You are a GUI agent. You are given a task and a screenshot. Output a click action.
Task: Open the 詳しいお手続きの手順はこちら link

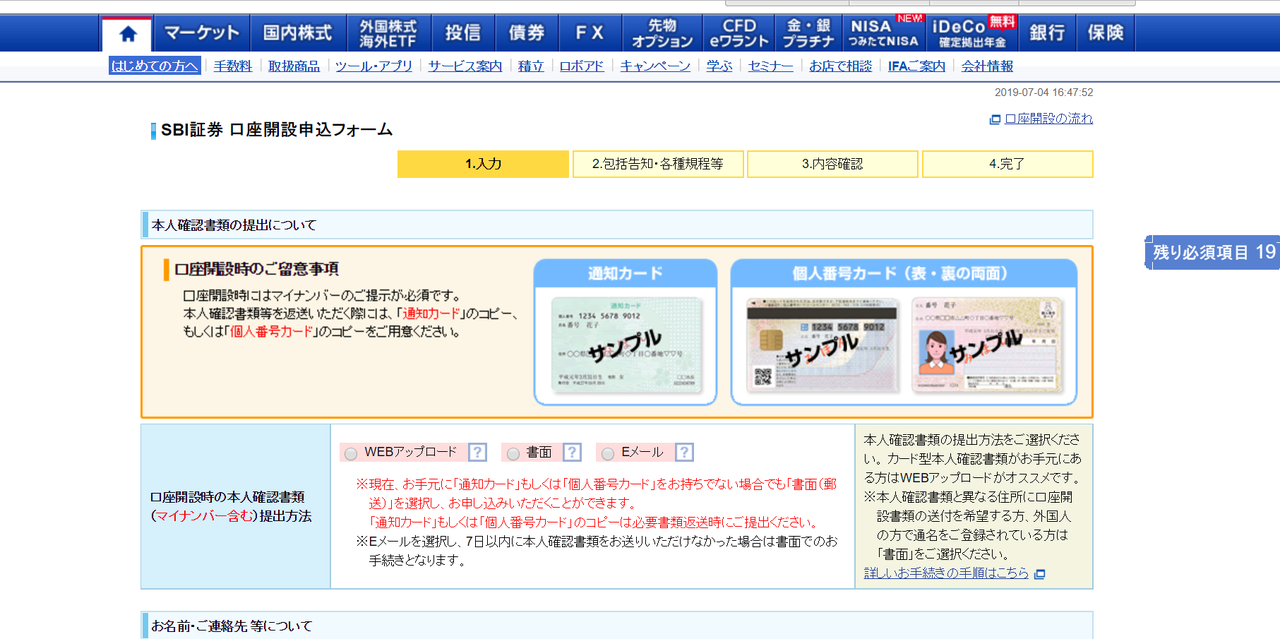pyautogui.click(x=946, y=573)
